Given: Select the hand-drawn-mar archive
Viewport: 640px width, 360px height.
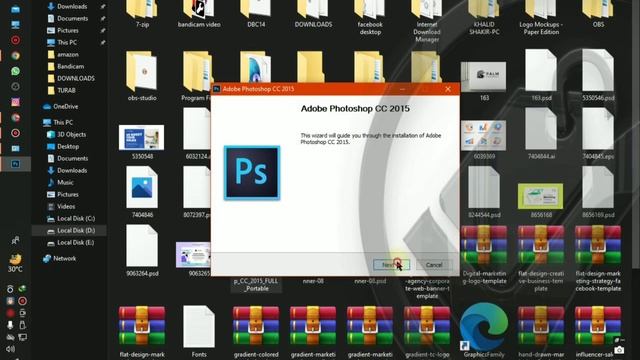Looking at the screenshot, I should pos(541,331).
